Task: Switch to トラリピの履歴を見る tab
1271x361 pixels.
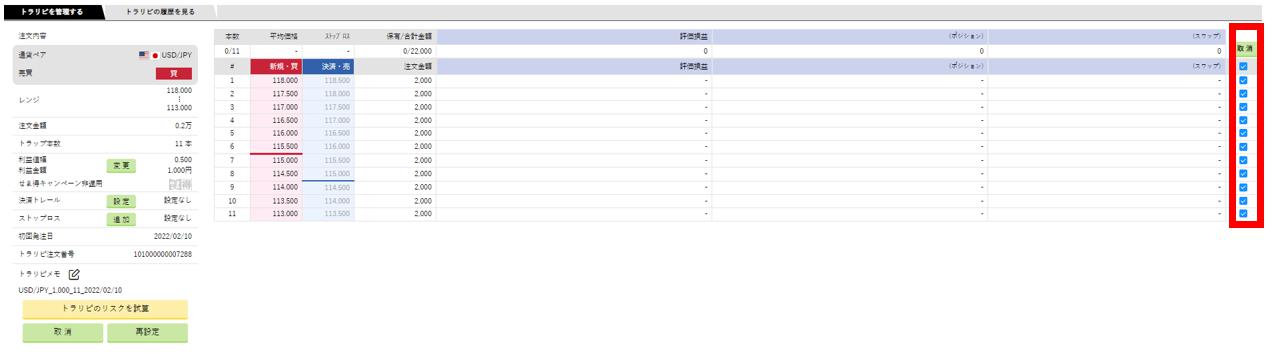Action: pyautogui.click(x=160, y=12)
